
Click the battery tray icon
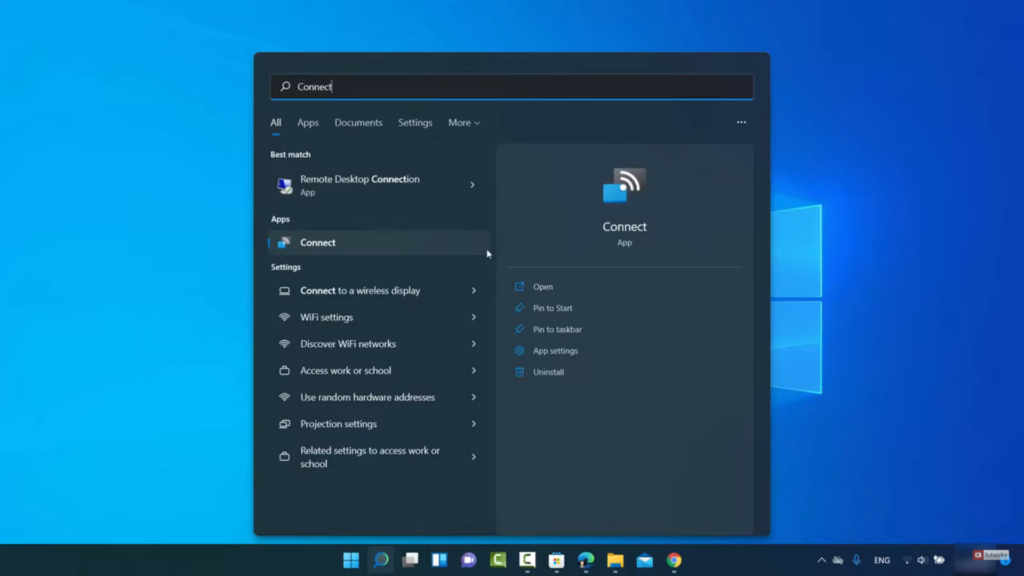coord(939,560)
